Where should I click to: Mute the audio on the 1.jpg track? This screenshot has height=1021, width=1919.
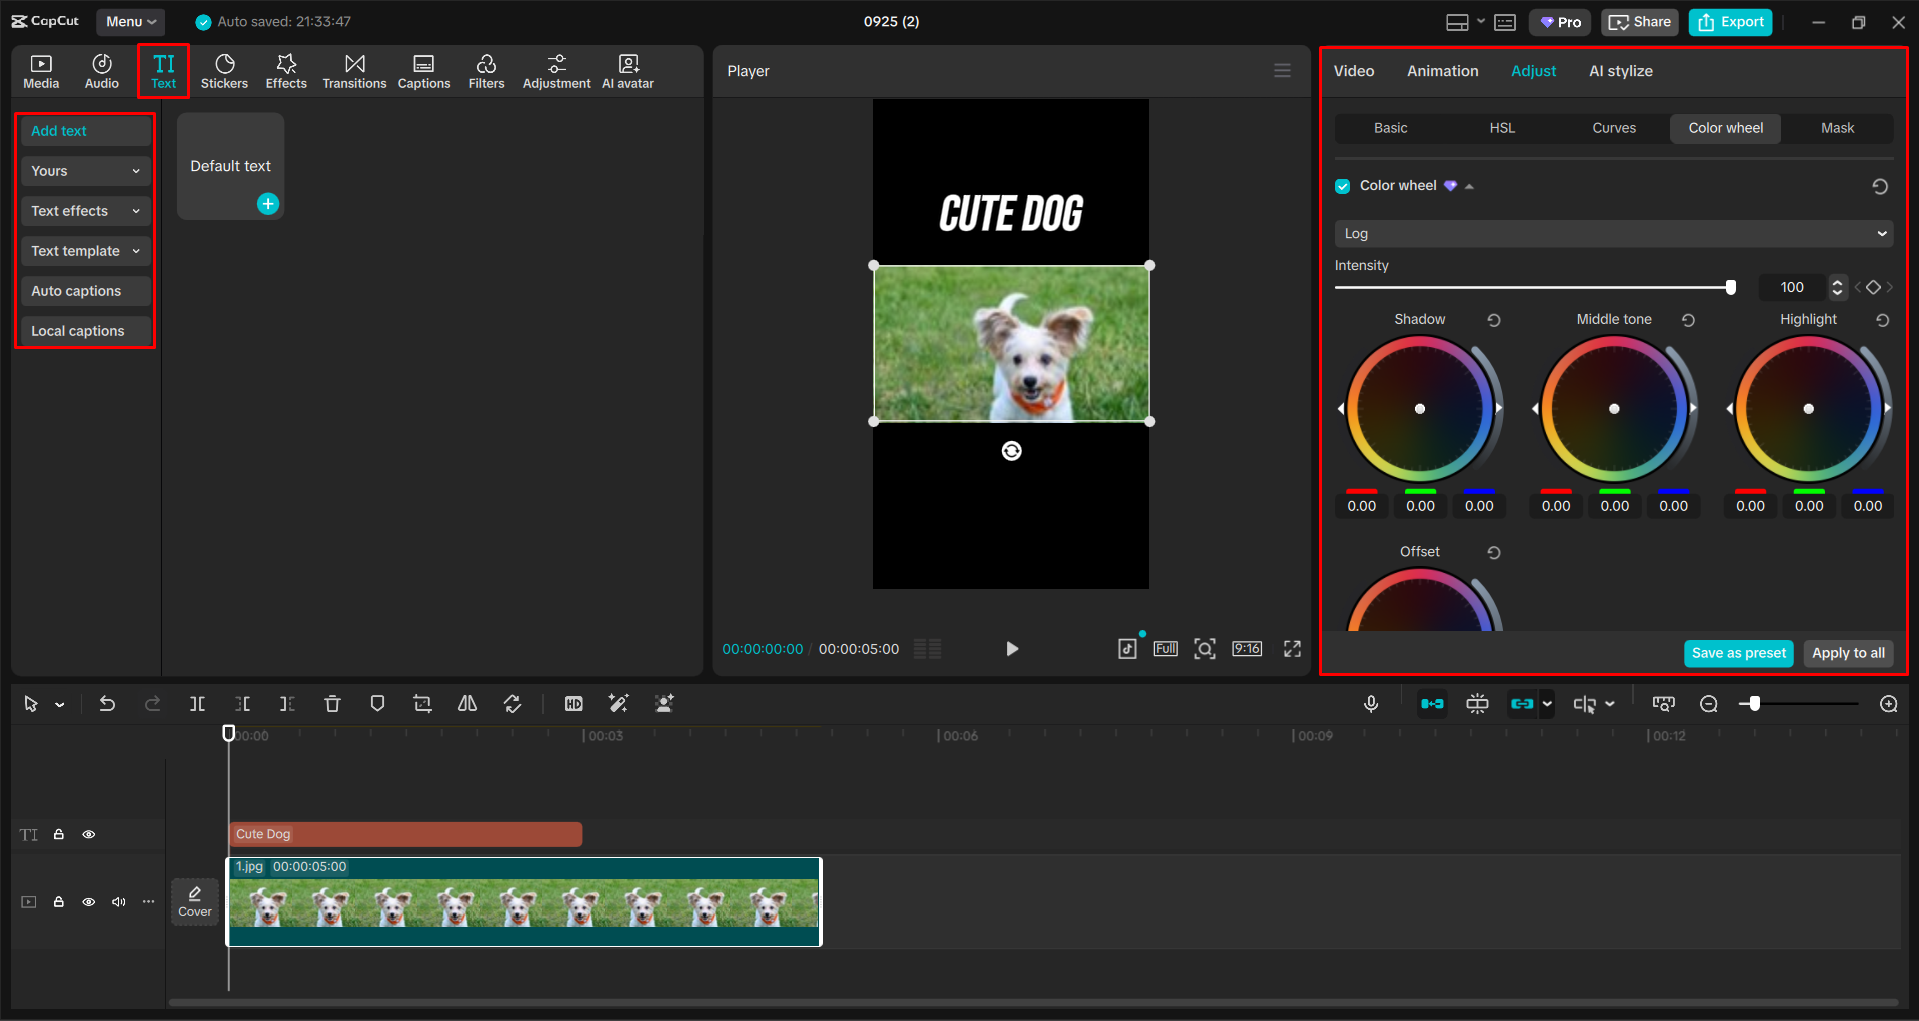point(118,901)
